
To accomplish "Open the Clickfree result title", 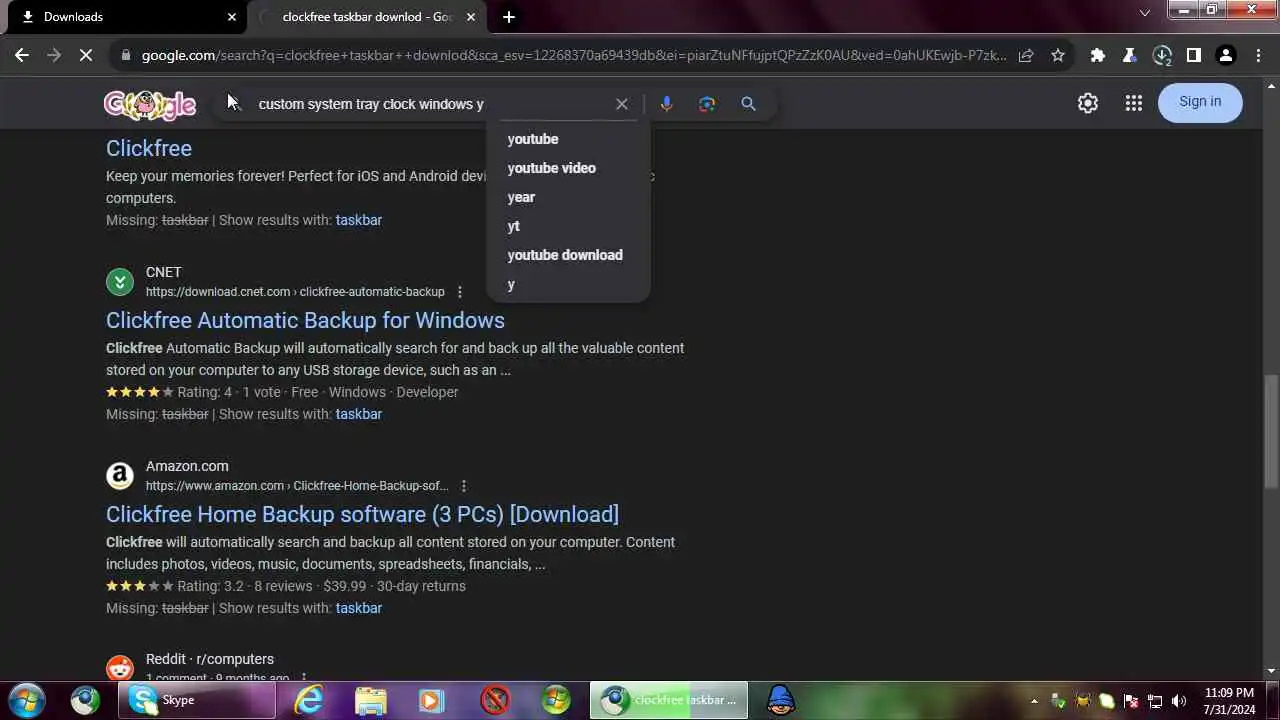I will (149, 148).
